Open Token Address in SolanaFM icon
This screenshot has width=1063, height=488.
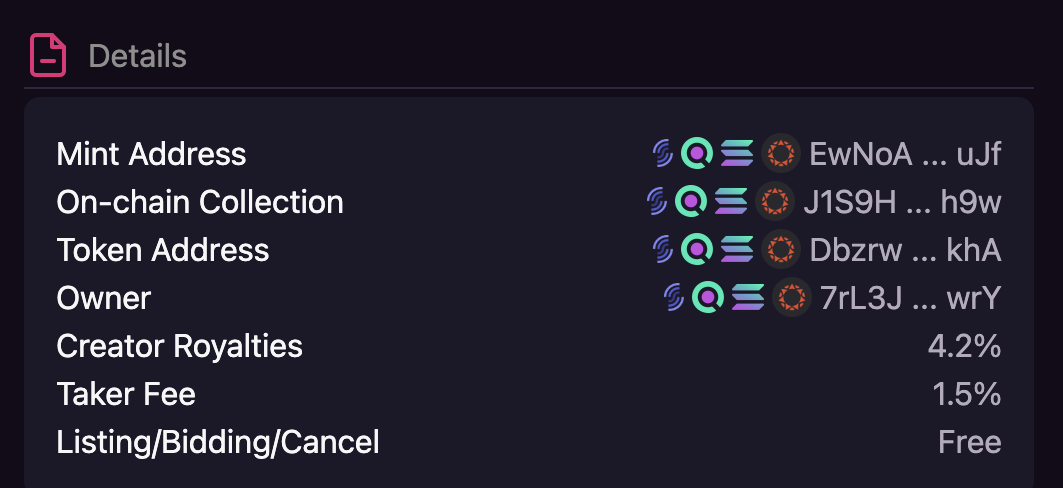662,249
